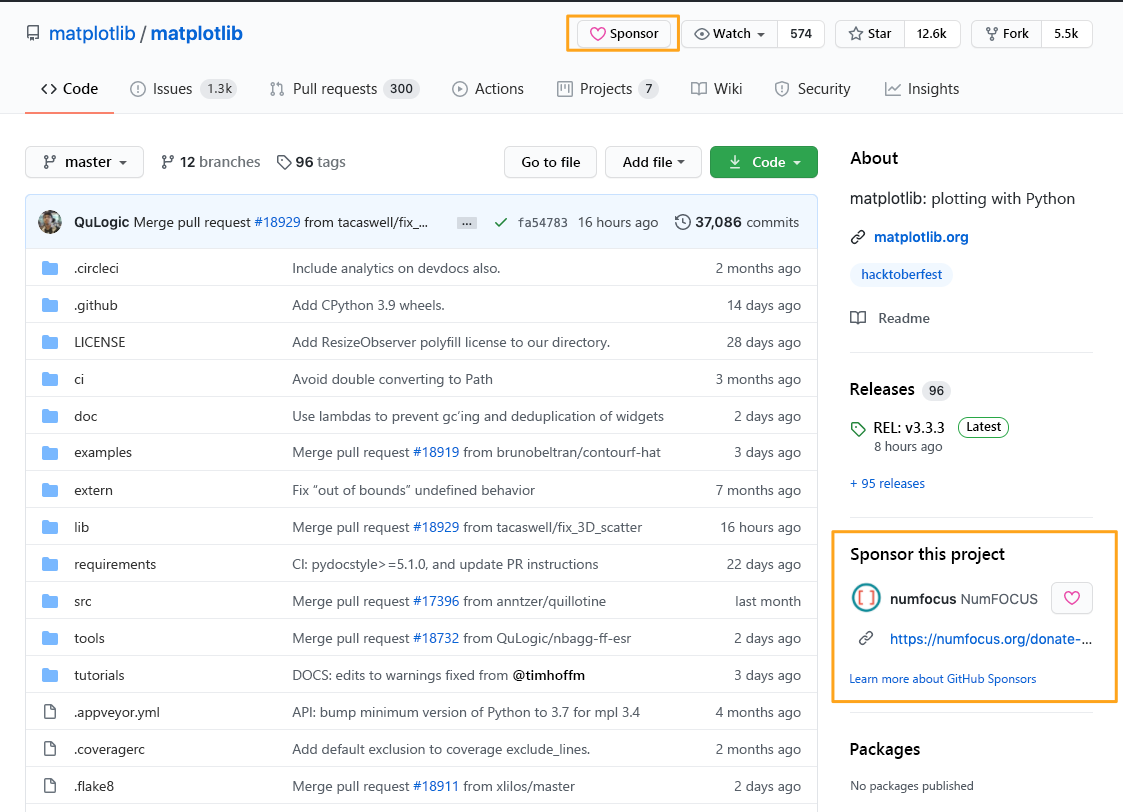The width and height of the screenshot is (1123, 812).
Task: Open commit hash fa54783
Action: [x=543, y=223]
